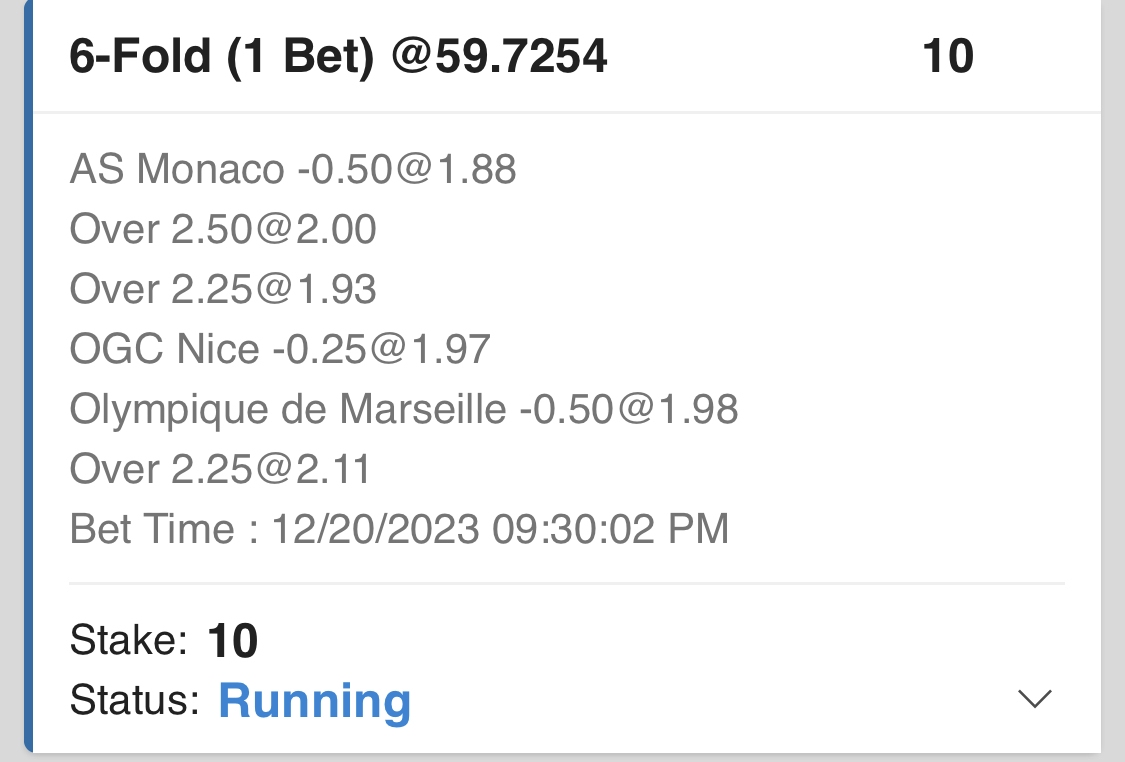Open the Over 2.50@2.00 selection
This screenshot has height=762, width=1125.
[223, 230]
